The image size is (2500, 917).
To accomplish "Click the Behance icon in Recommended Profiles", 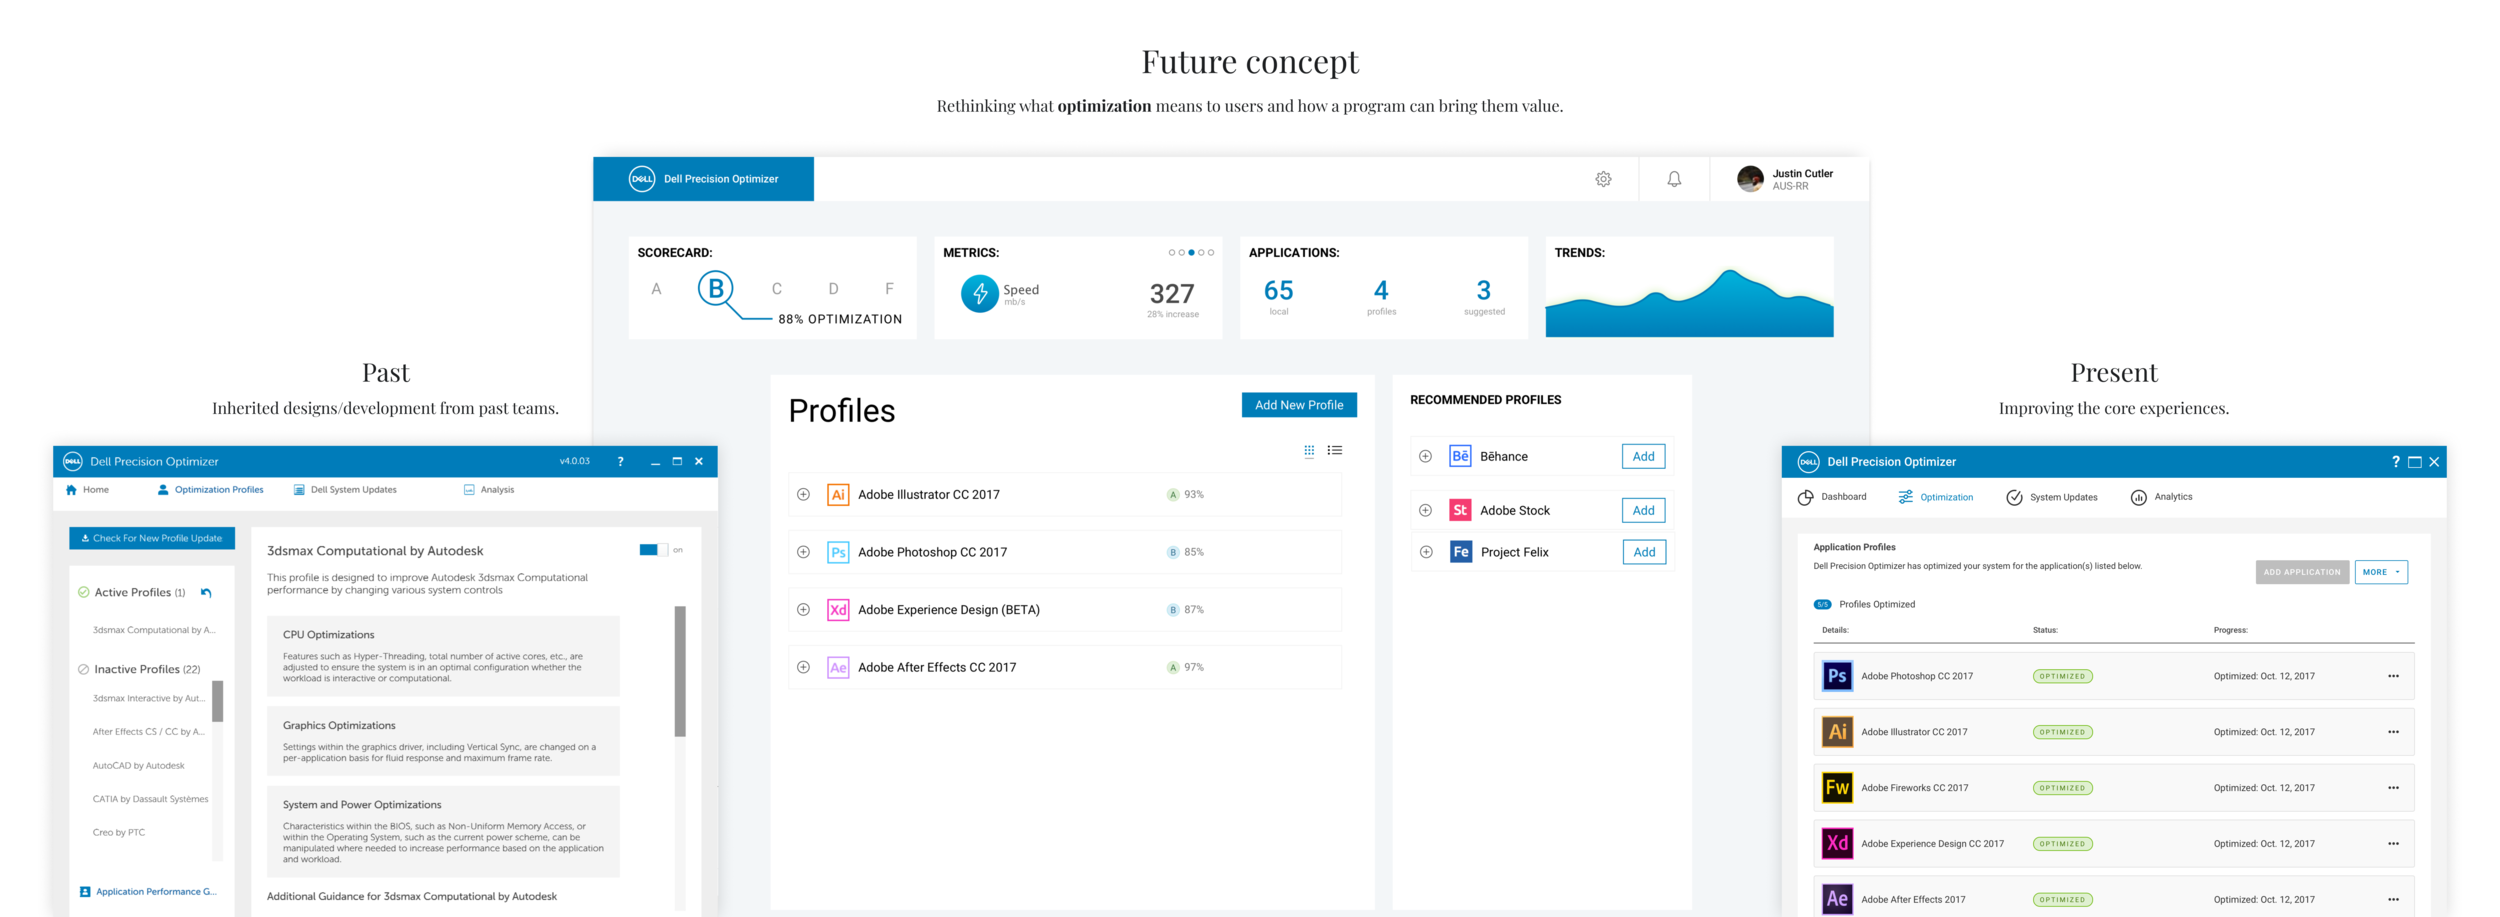I will [x=1460, y=457].
